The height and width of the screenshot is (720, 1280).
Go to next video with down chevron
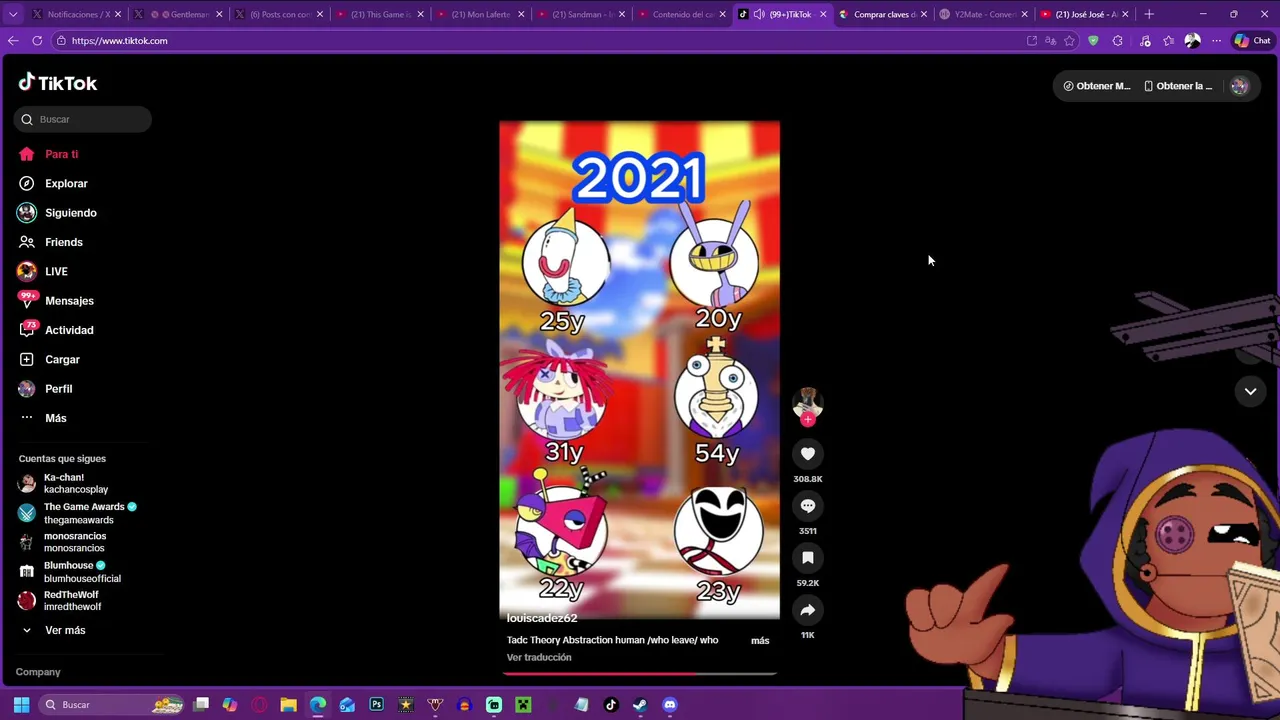[x=1250, y=391]
